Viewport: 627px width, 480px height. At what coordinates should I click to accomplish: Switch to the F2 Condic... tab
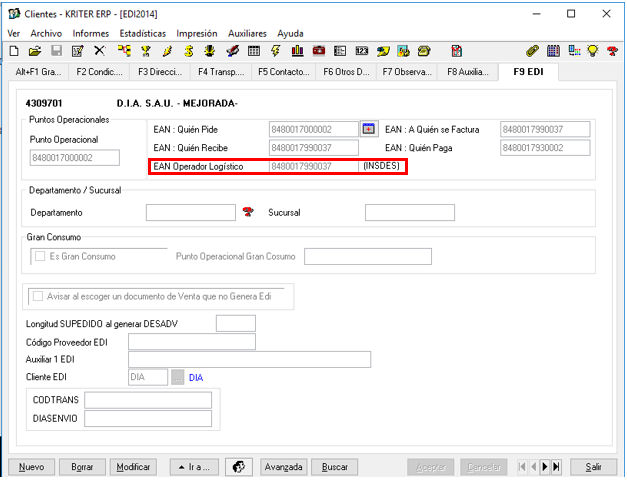tap(99, 72)
